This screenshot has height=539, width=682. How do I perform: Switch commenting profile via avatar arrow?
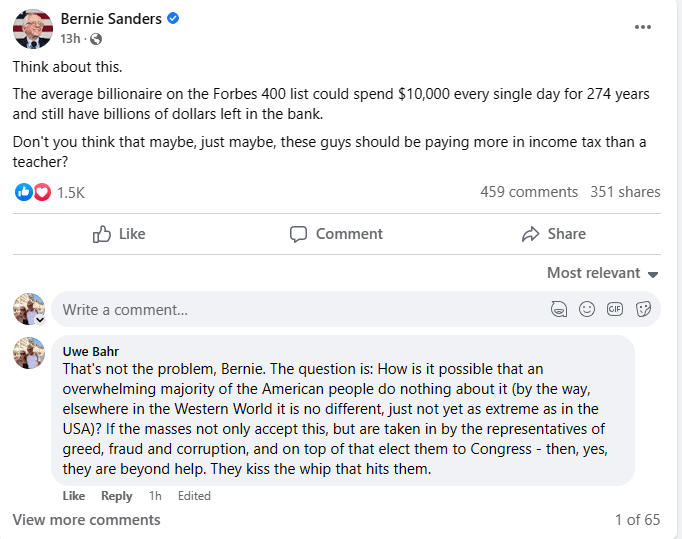tap(40, 320)
